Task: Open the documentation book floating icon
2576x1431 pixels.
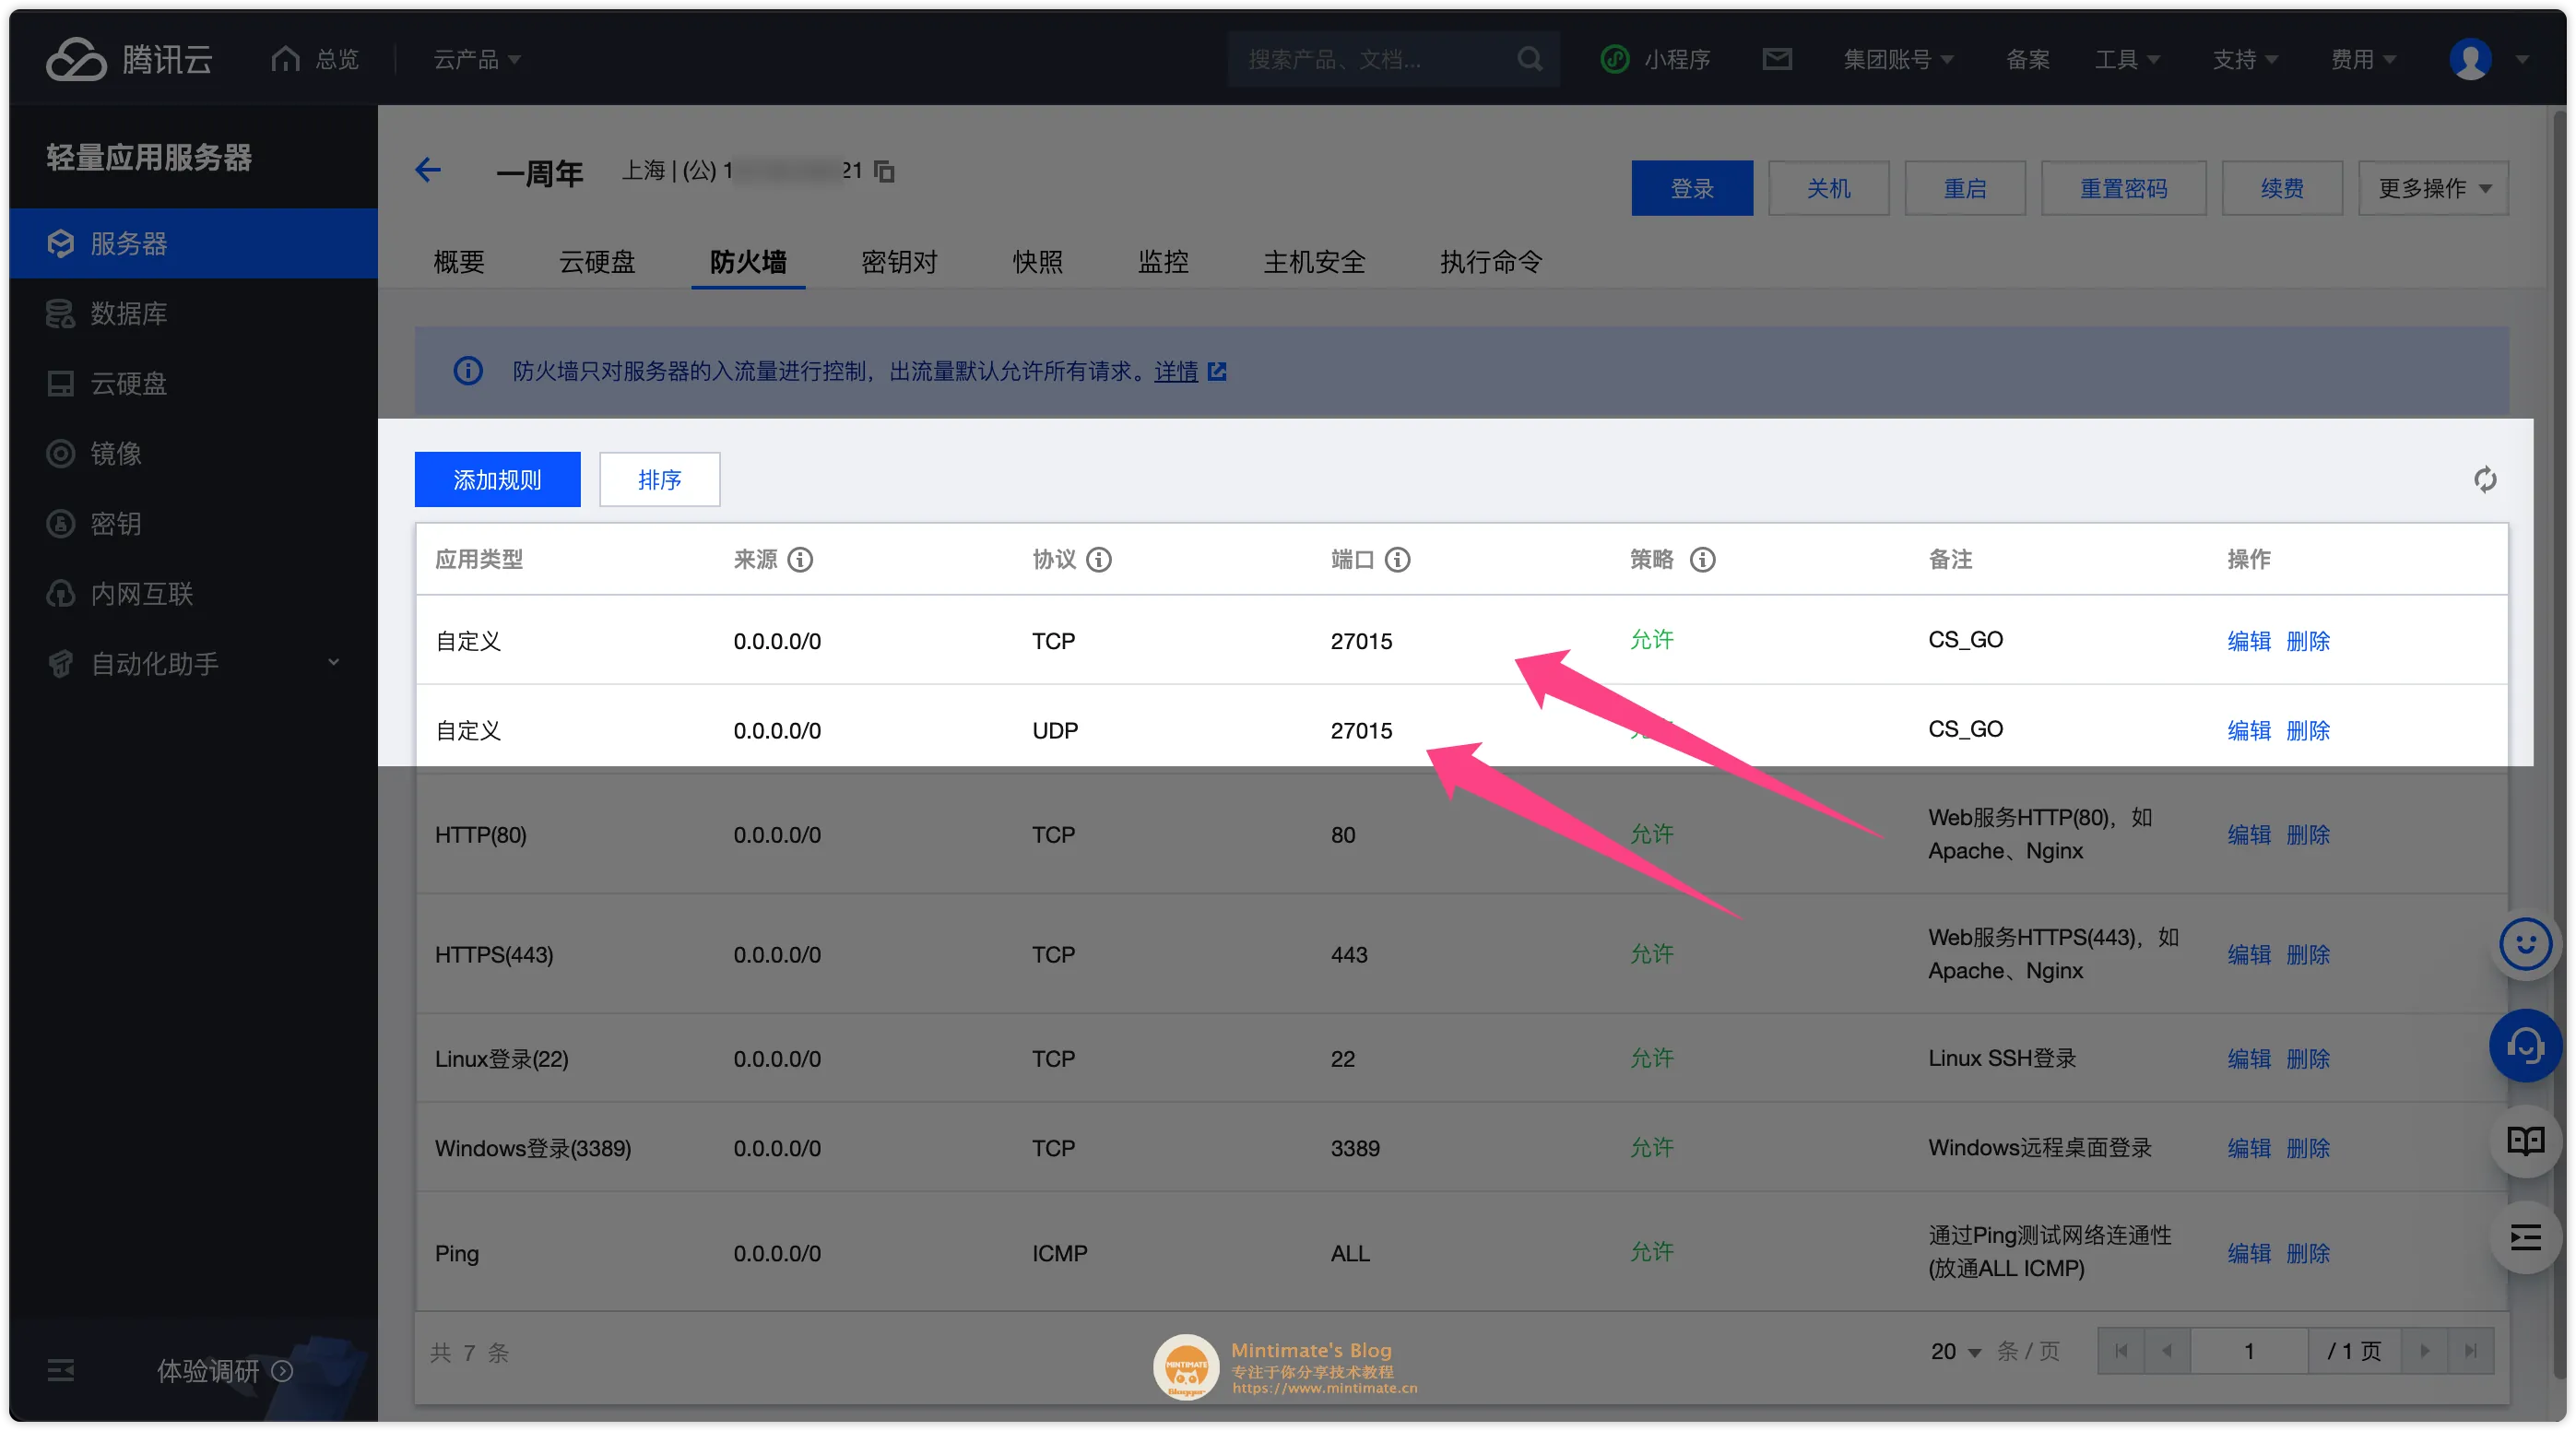Action: point(2524,1140)
